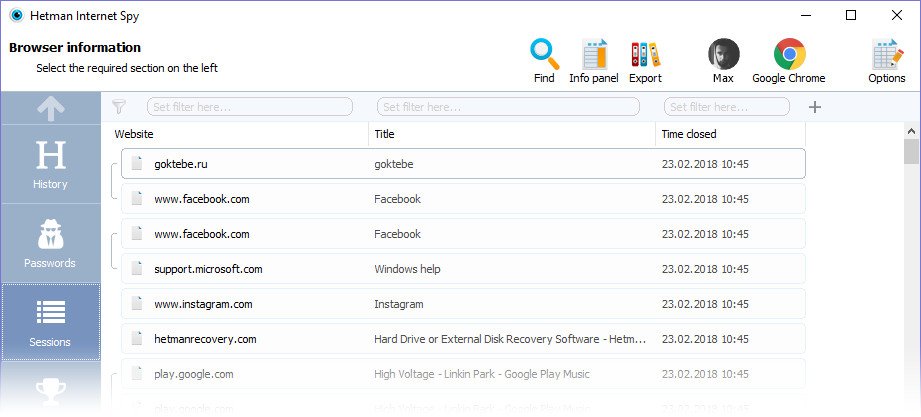Add a filter with plus button
Screen dimensions: 921x417
pos(814,107)
